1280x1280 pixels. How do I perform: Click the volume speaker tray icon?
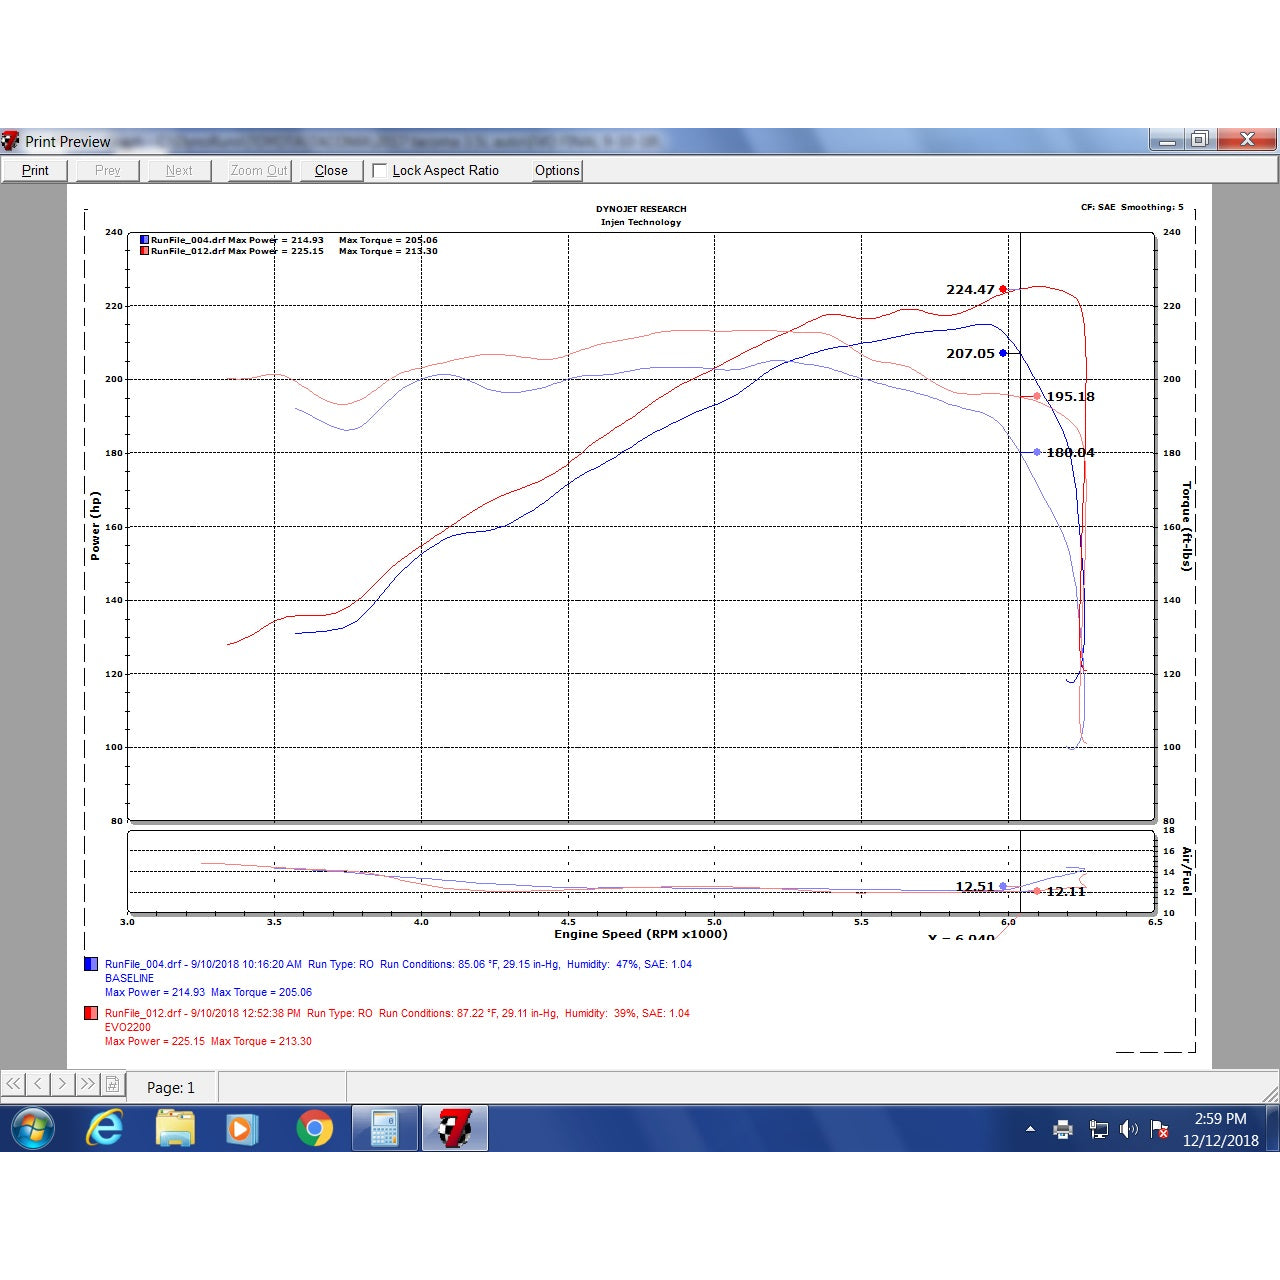coord(1129,1130)
